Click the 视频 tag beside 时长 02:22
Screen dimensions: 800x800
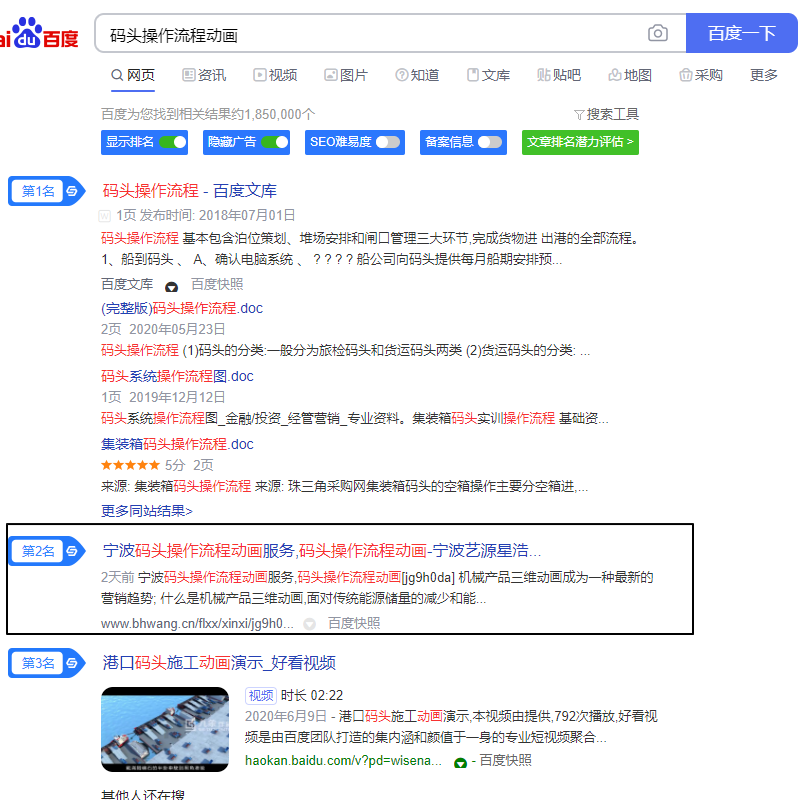(261, 695)
